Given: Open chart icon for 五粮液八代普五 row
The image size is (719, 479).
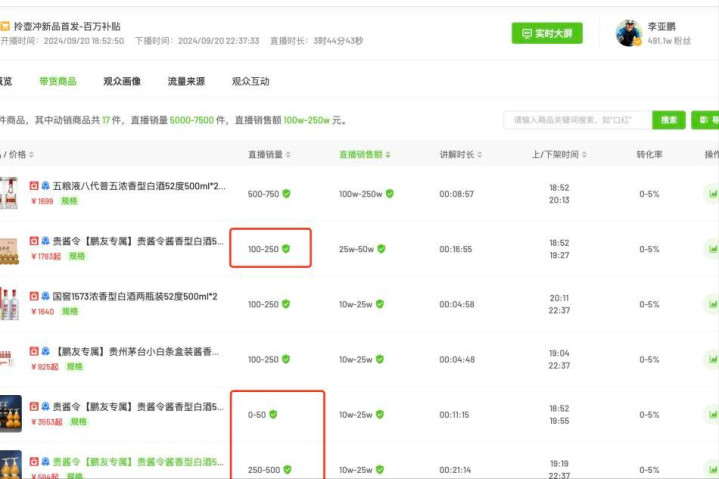Looking at the screenshot, I should click(712, 194).
